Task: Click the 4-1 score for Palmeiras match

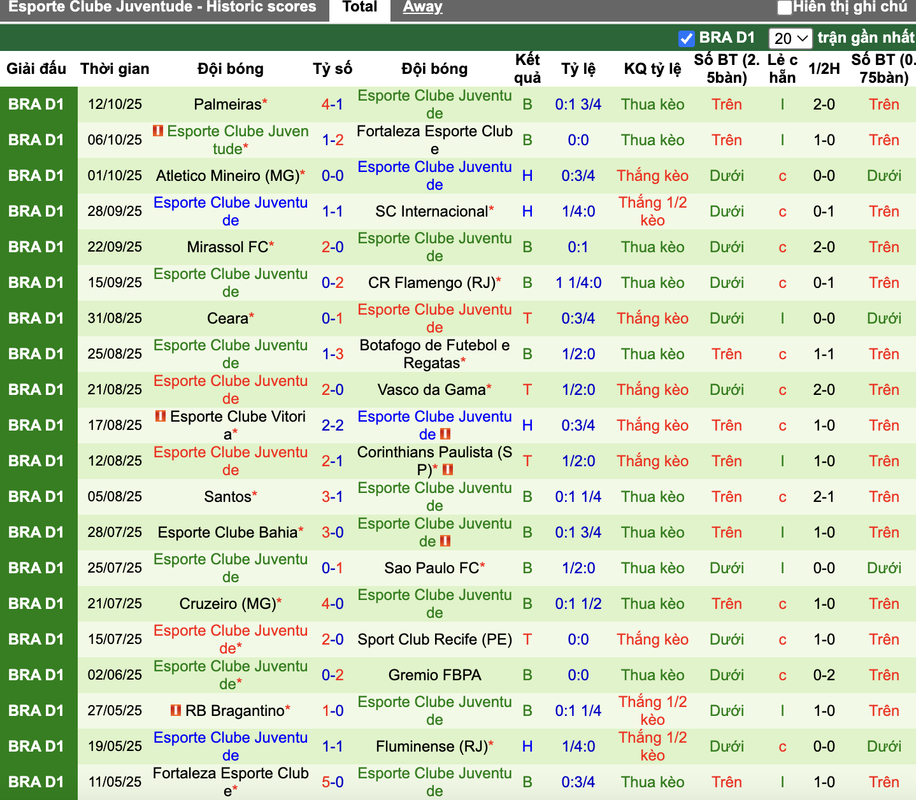Action: pos(332,105)
